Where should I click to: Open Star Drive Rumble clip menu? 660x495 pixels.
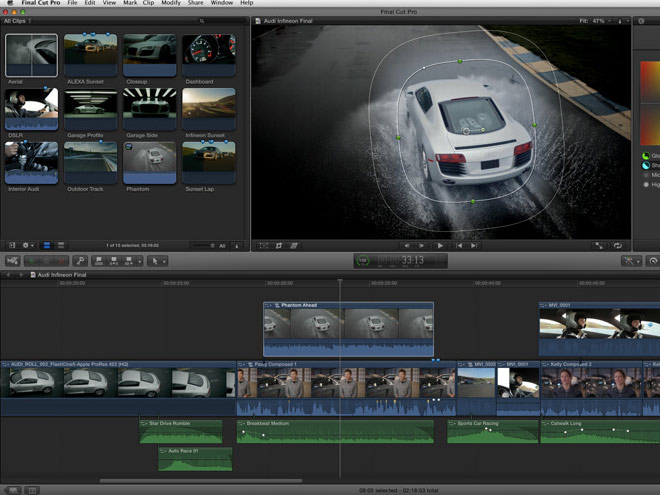[x=144, y=423]
